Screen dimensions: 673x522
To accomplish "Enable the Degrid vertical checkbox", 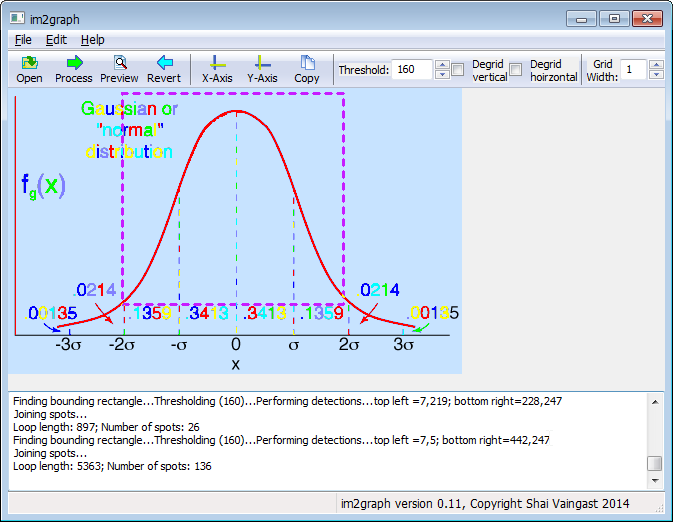I will click(x=458, y=70).
